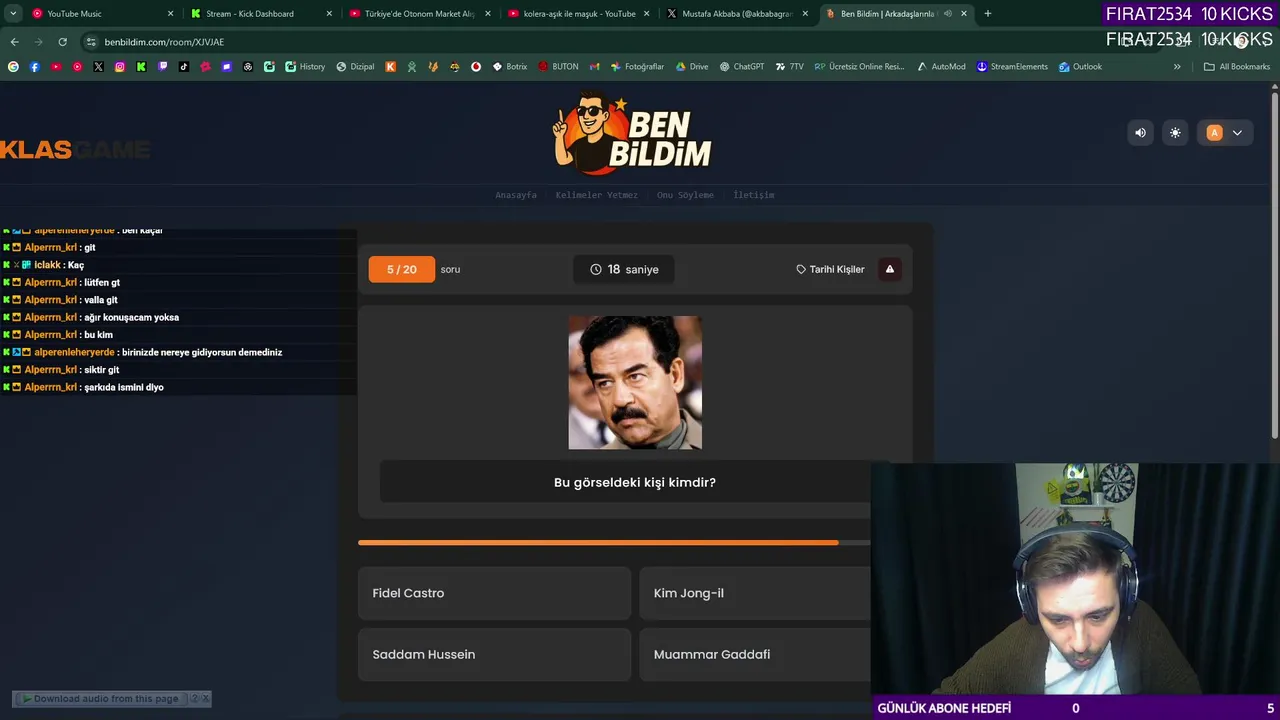Open Ücretsiz Online Resi... bookmark
Image resolution: width=1280 pixels, height=720 pixels.
tap(859, 67)
